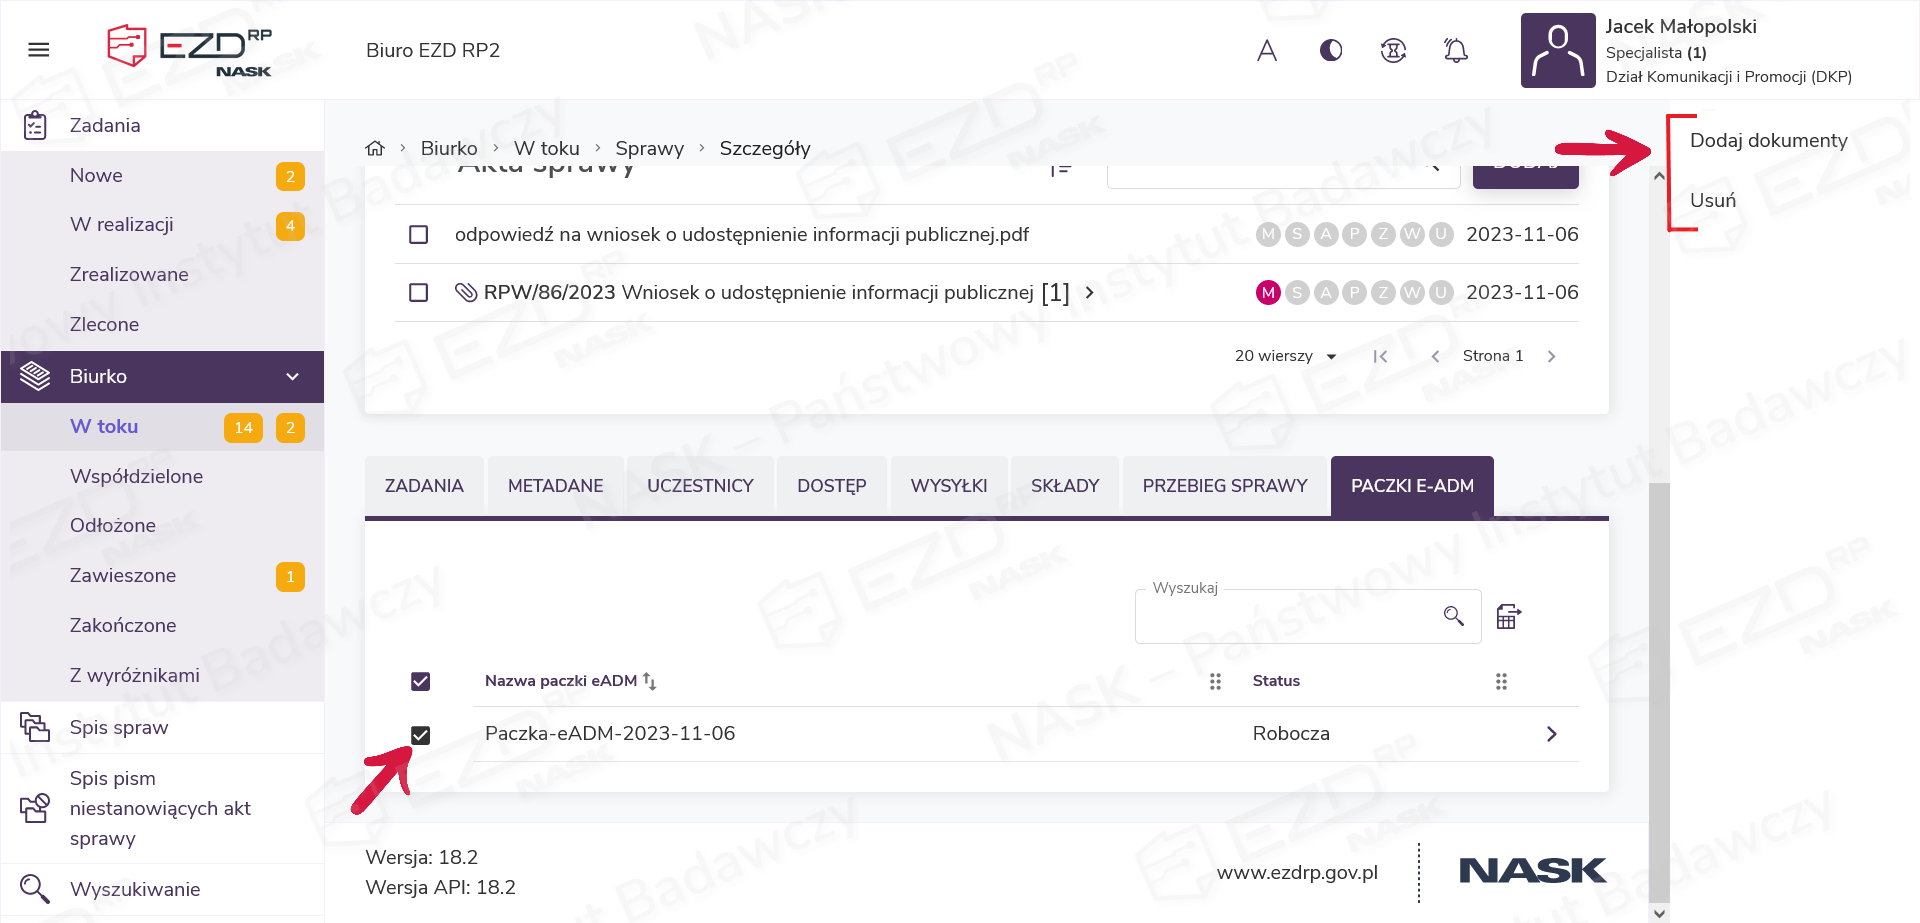
Task: Open the '20 wierszy' rows dropdown
Action: pos(1286,356)
